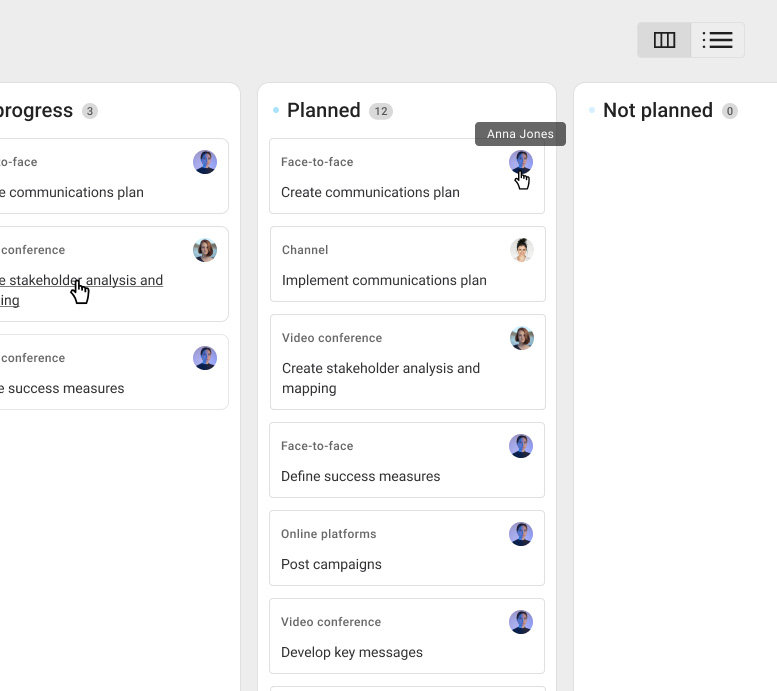Open Implement communications plan card
777x691 pixels.
(384, 281)
